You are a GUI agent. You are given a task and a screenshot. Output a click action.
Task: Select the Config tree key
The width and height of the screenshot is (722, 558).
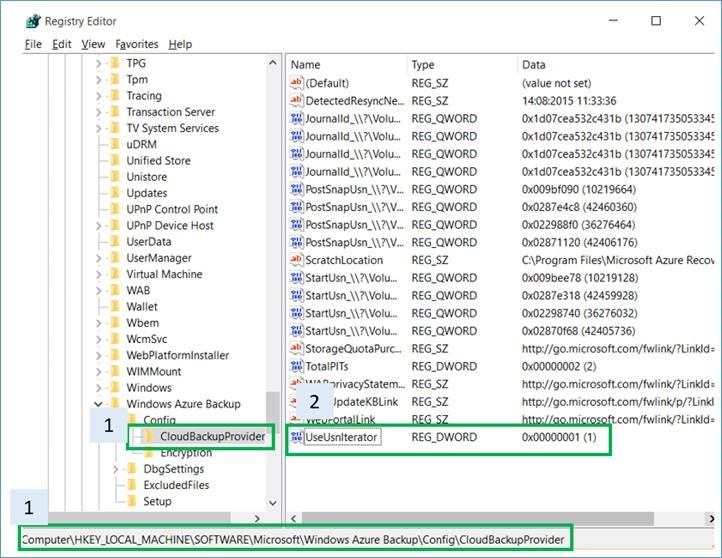click(x=159, y=420)
